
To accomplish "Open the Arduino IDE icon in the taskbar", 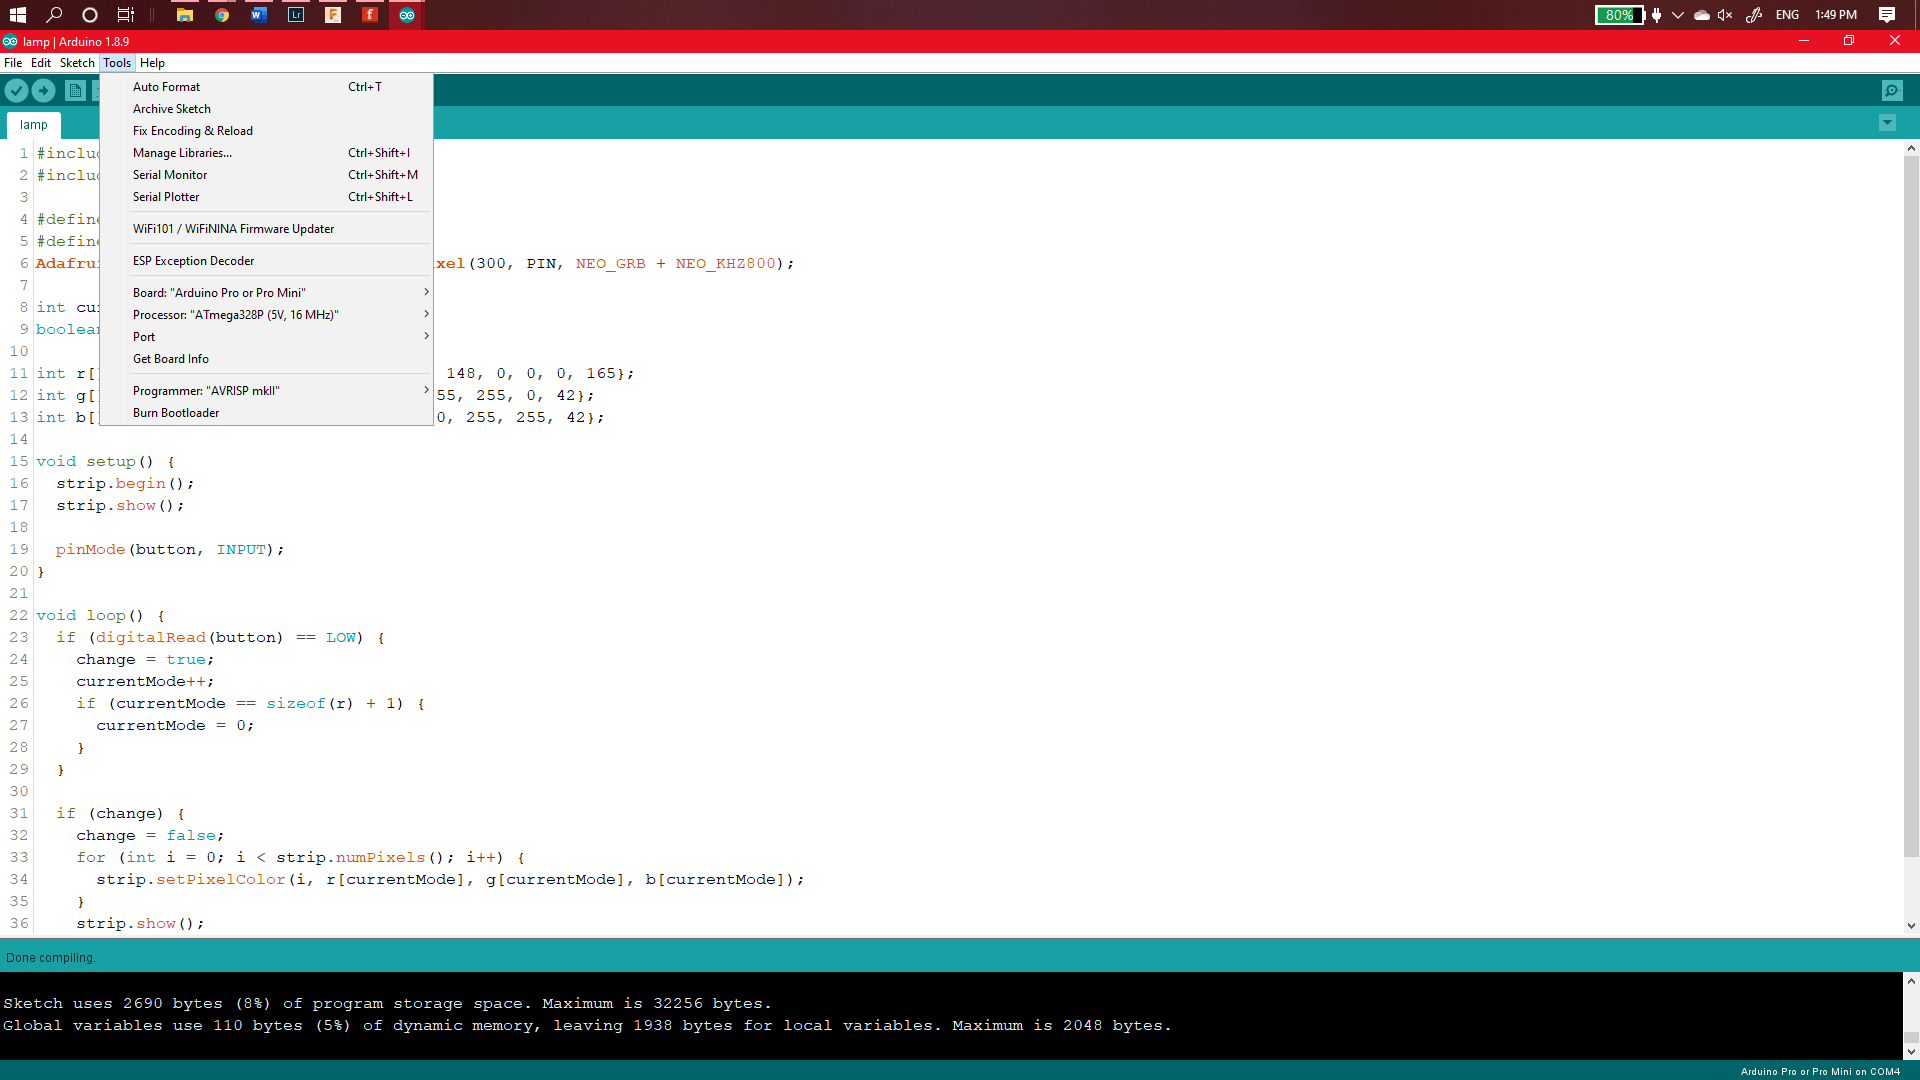I will click(406, 15).
